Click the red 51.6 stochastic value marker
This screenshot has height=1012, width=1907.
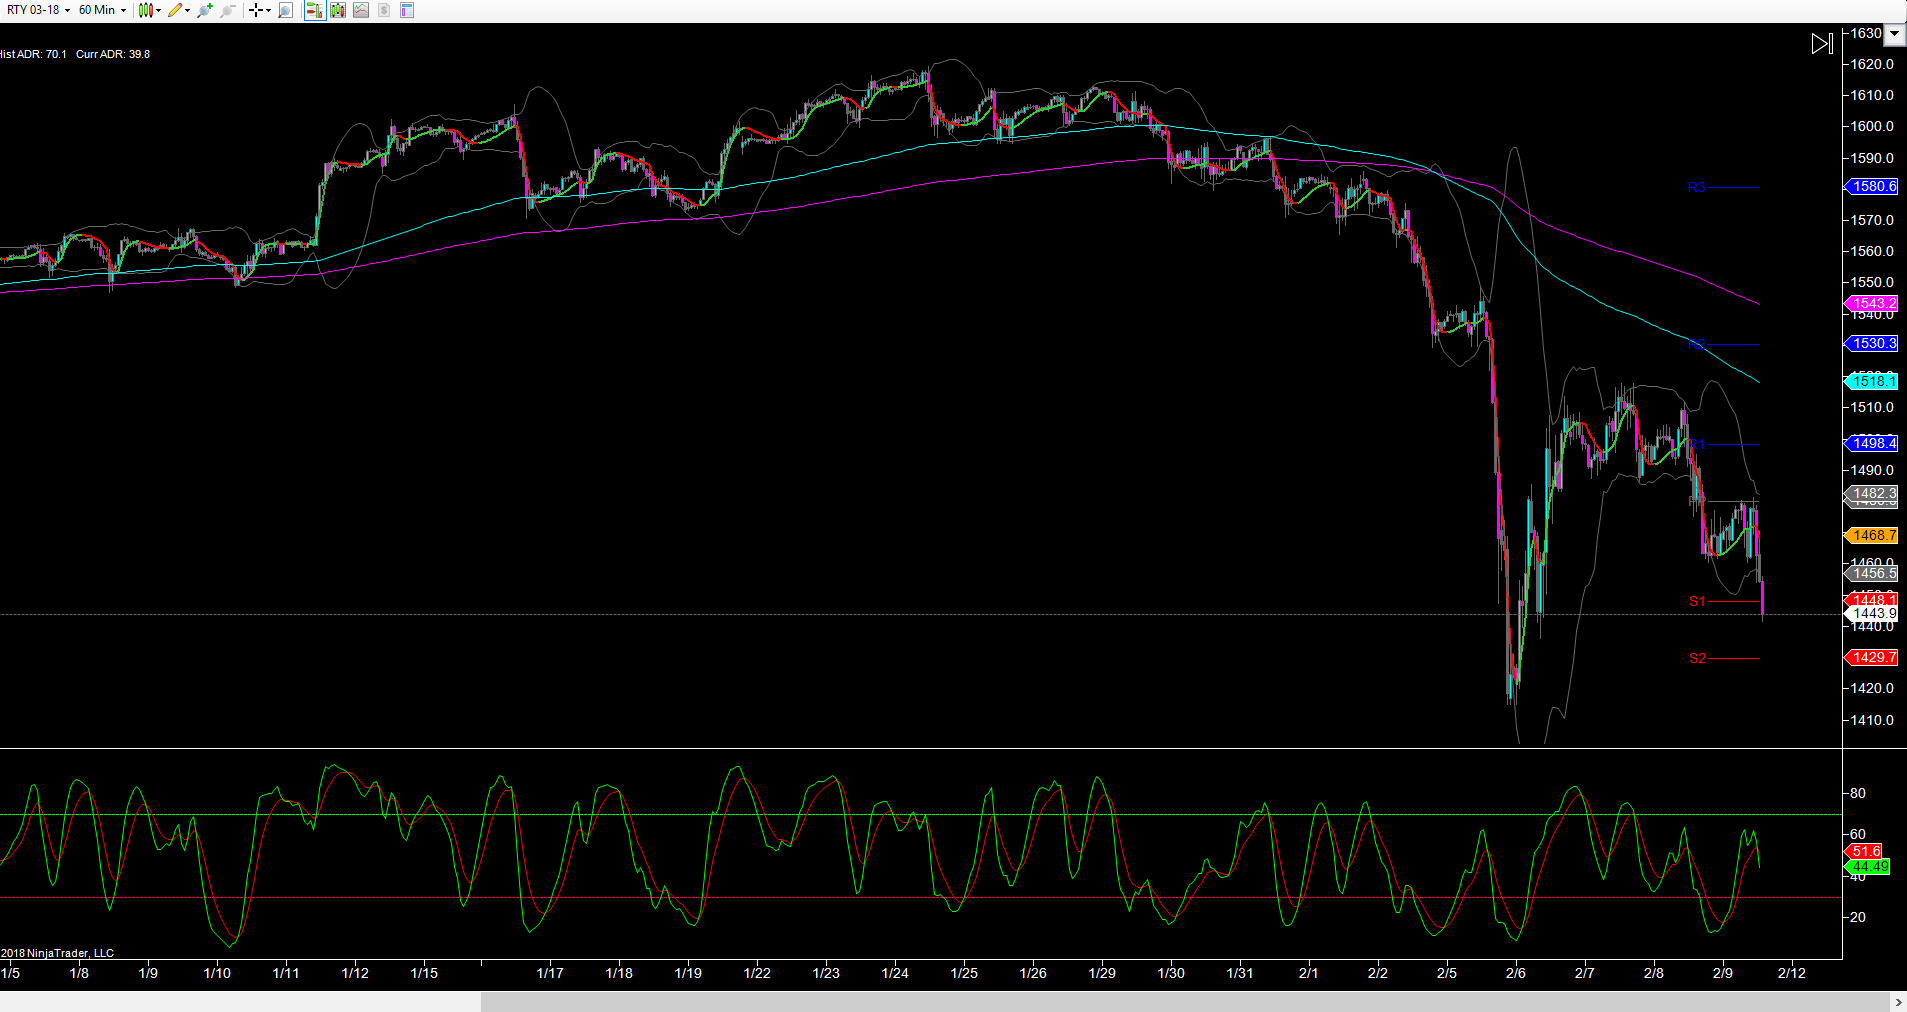pyautogui.click(x=1863, y=851)
